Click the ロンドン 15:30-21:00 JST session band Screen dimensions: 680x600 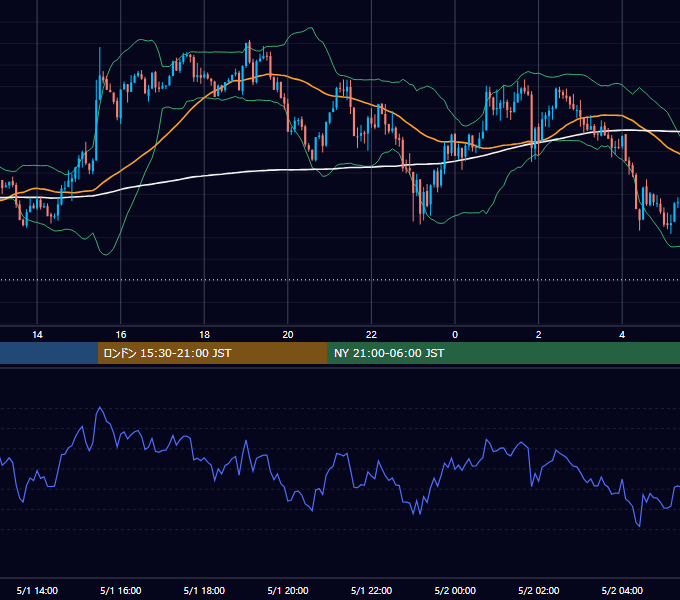point(212,353)
